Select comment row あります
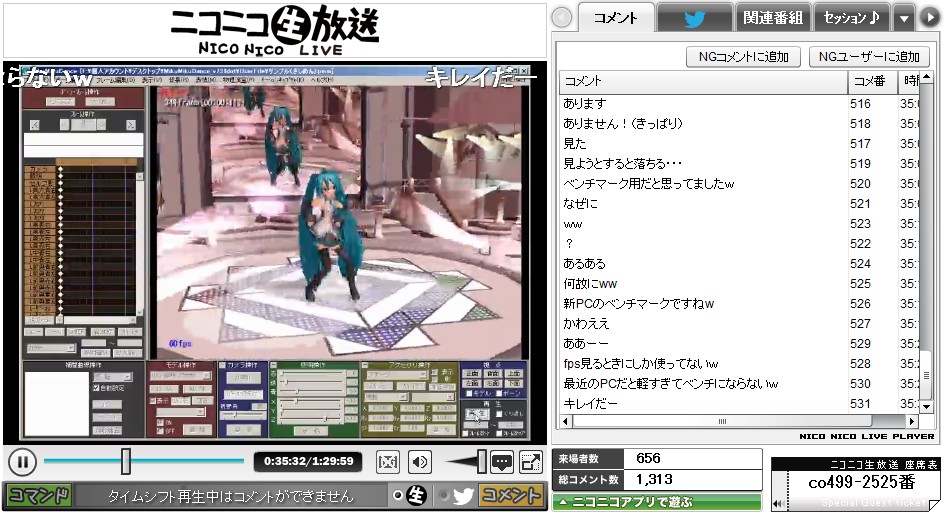The width and height of the screenshot is (944, 515). pos(739,104)
